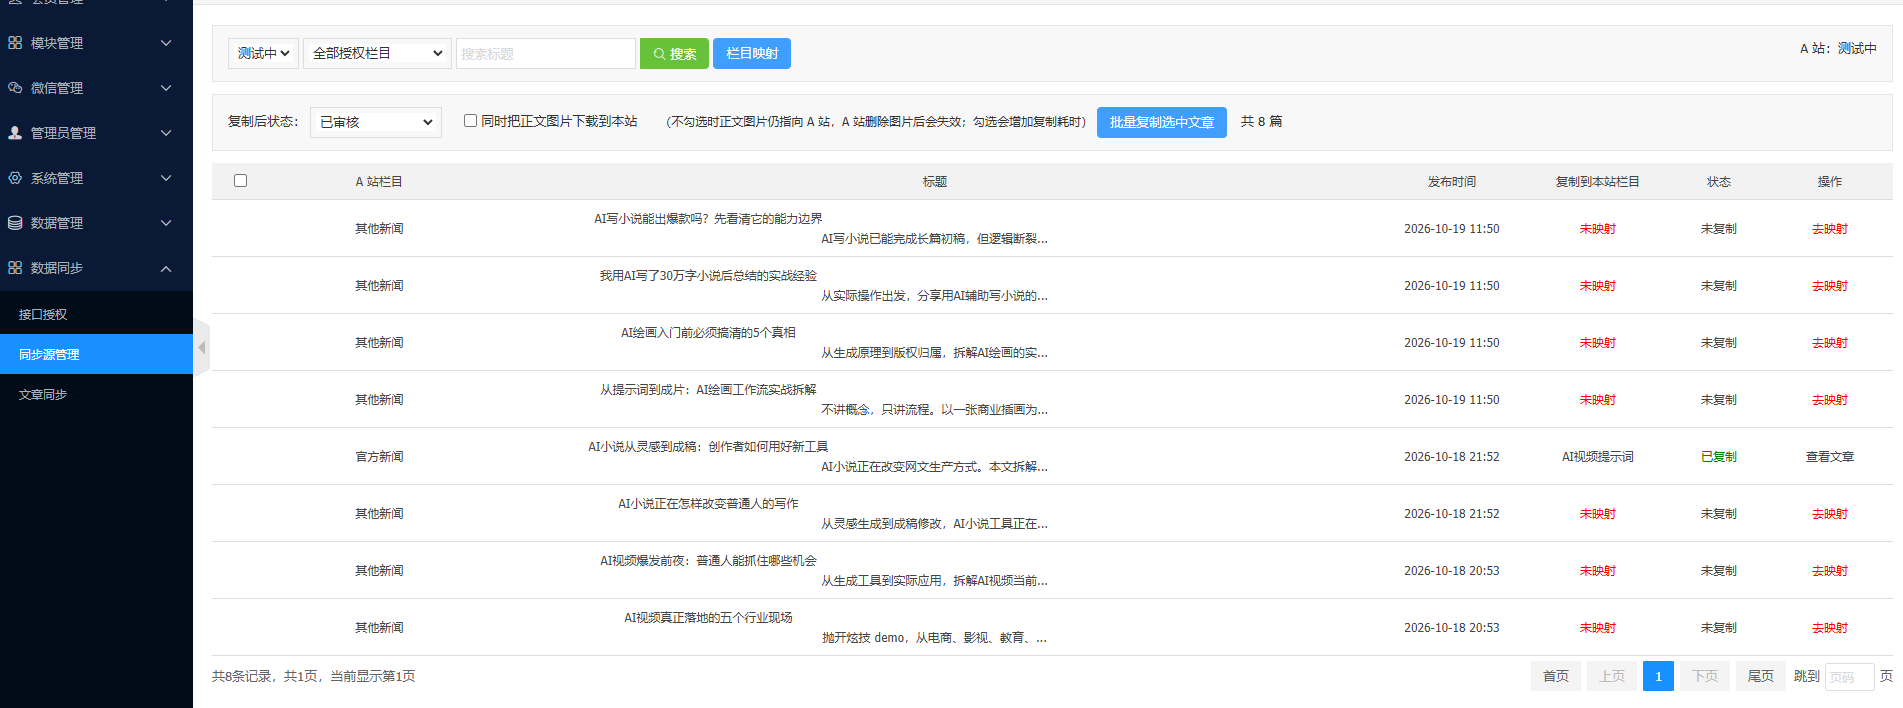Expand the 数据管理 menu chevron
The height and width of the screenshot is (708, 1903).
coord(166,223)
